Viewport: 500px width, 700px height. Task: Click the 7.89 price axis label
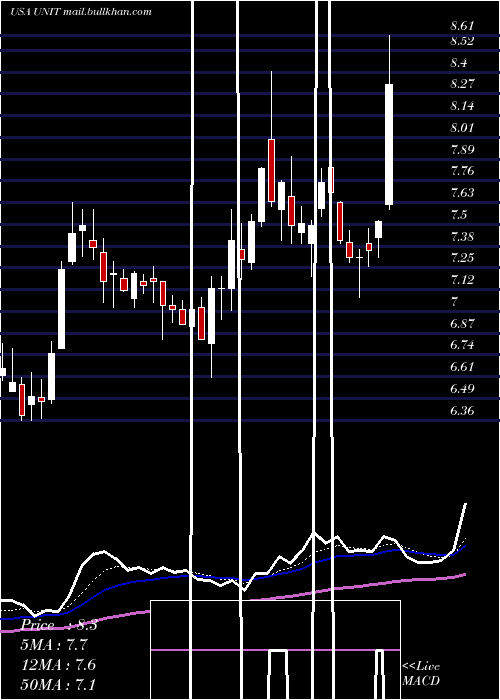pyautogui.click(x=462, y=150)
